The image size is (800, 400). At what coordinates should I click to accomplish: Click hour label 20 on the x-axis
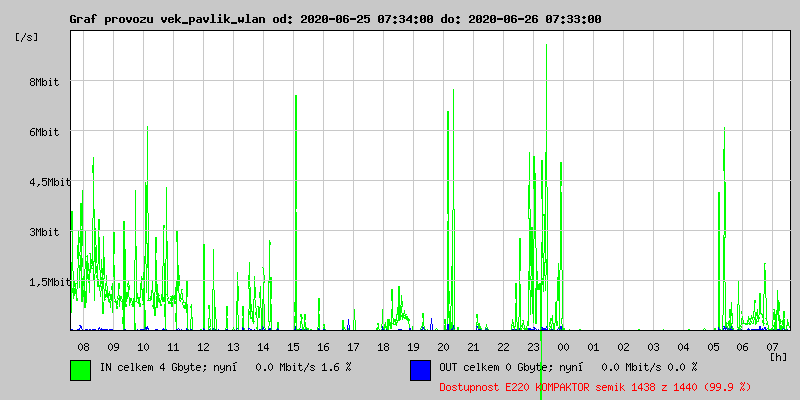(443, 347)
